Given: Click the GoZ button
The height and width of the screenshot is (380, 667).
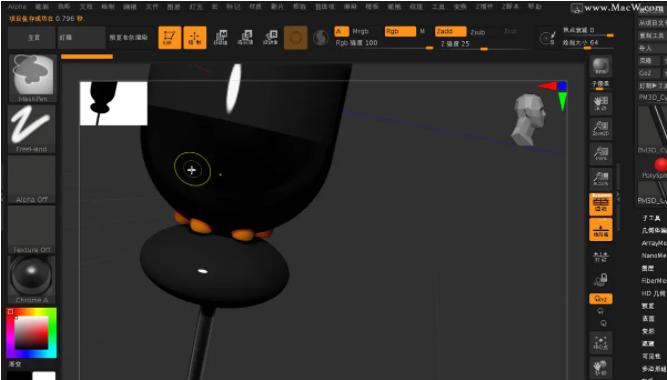Looking at the screenshot, I should 648,73.
